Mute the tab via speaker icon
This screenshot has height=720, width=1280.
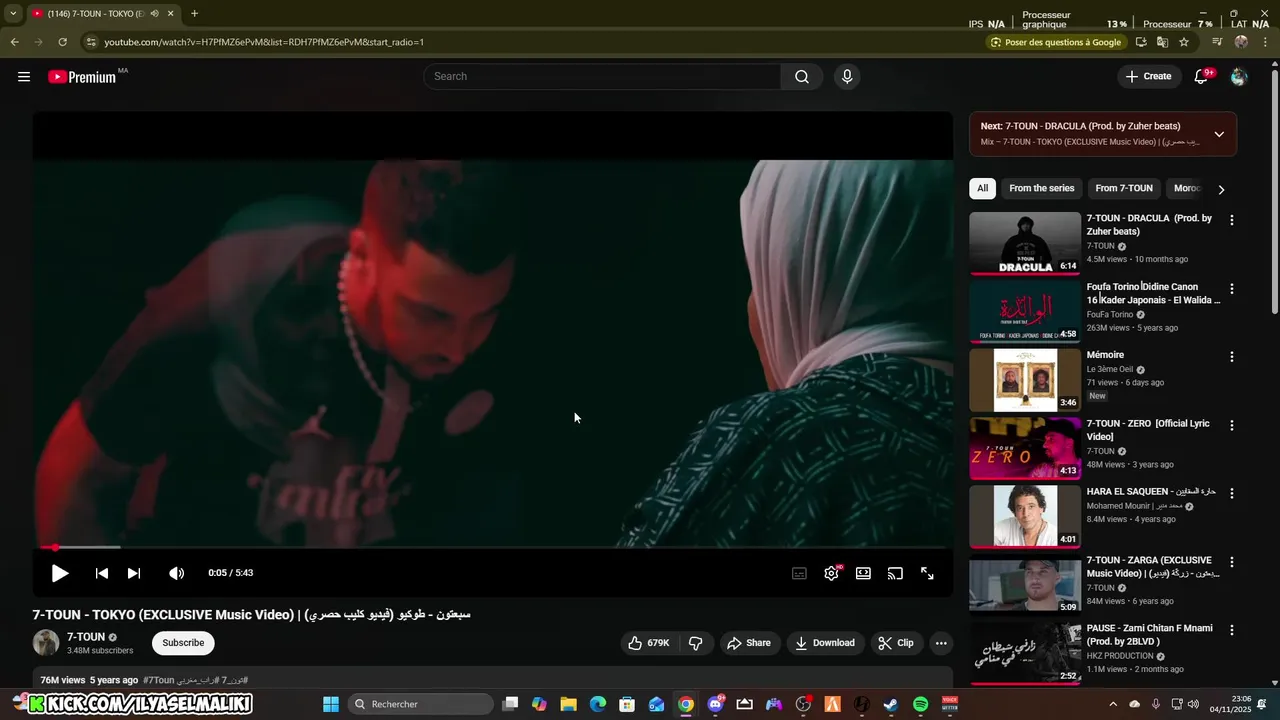tap(154, 14)
